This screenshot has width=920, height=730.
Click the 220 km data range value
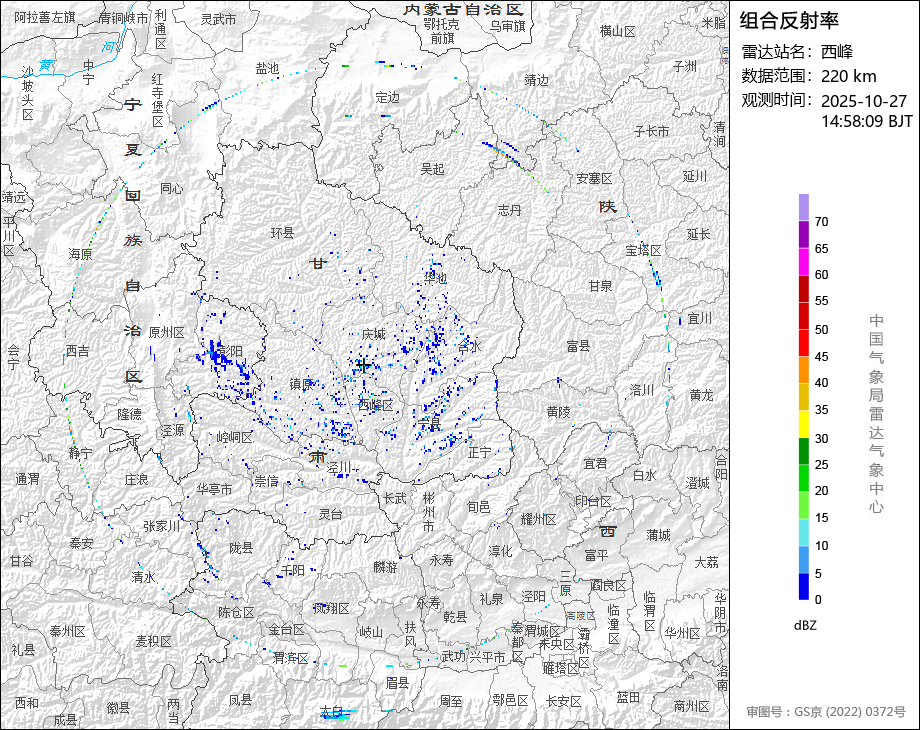(849, 76)
